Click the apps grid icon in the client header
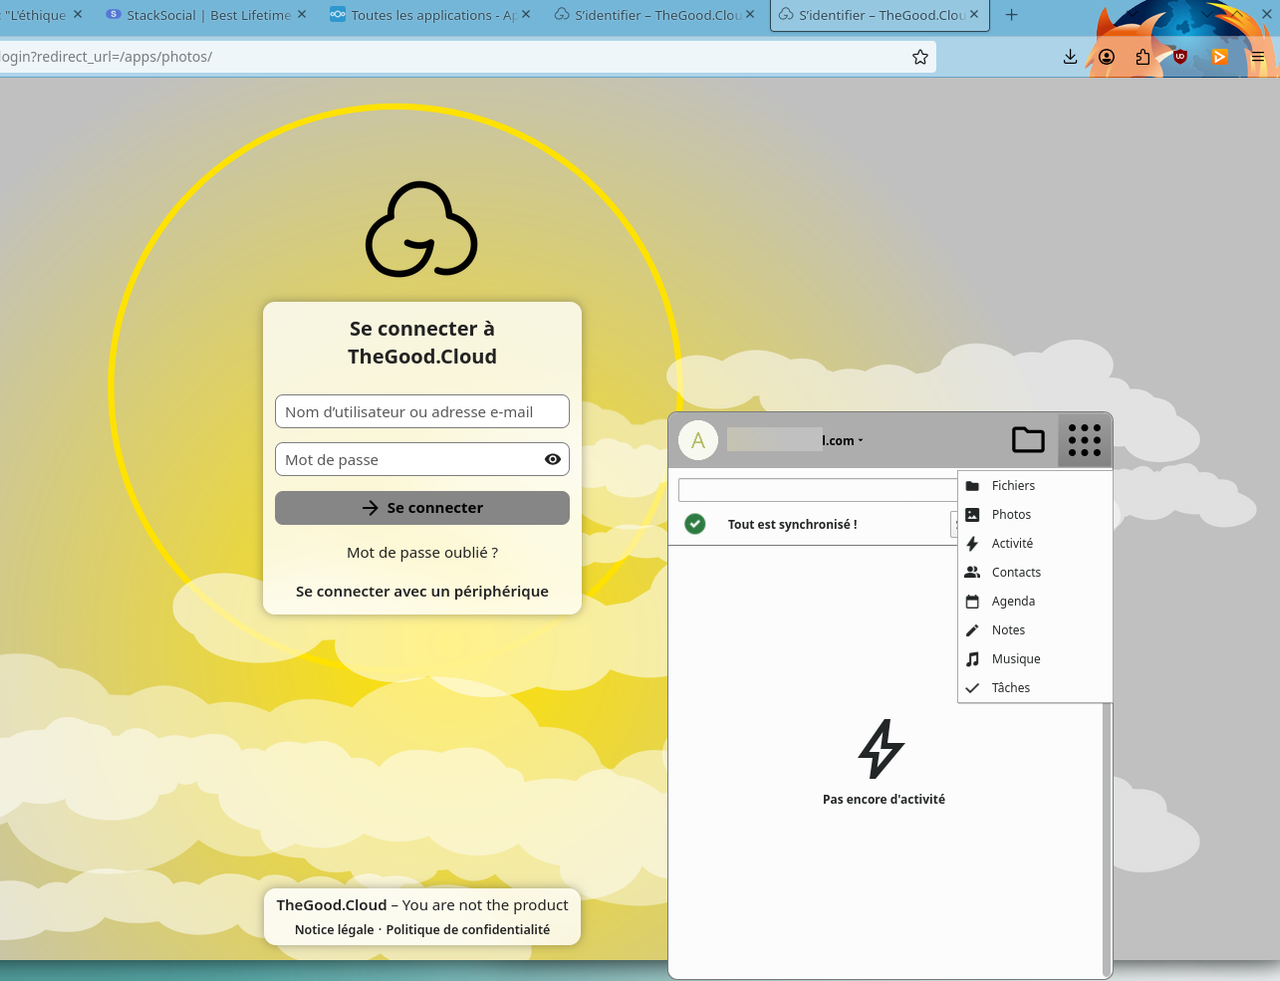This screenshot has width=1280, height=981. pos(1084,440)
